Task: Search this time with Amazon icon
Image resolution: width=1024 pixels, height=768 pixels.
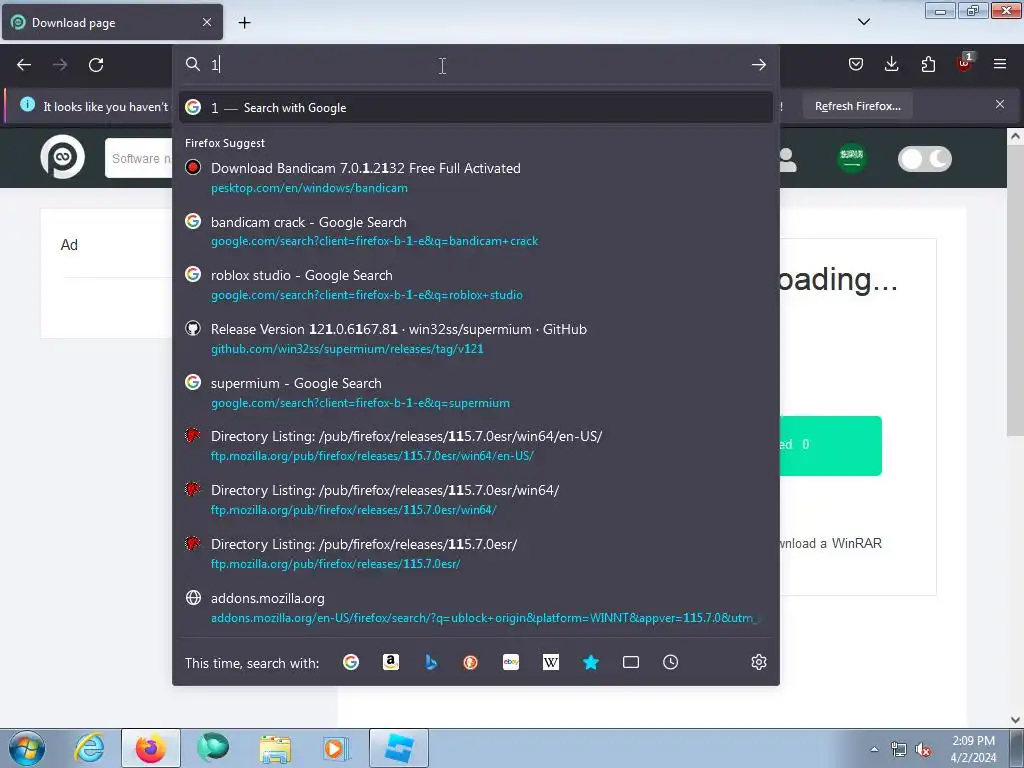Action: (391, 662)
